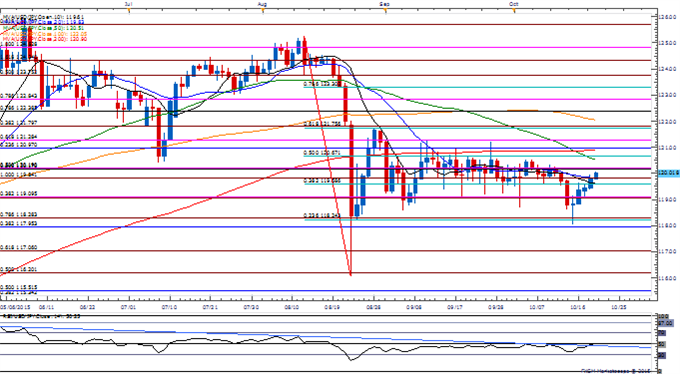Click the 10/07 date axis label
Screen dimensions: 680x374
[537, 306]
